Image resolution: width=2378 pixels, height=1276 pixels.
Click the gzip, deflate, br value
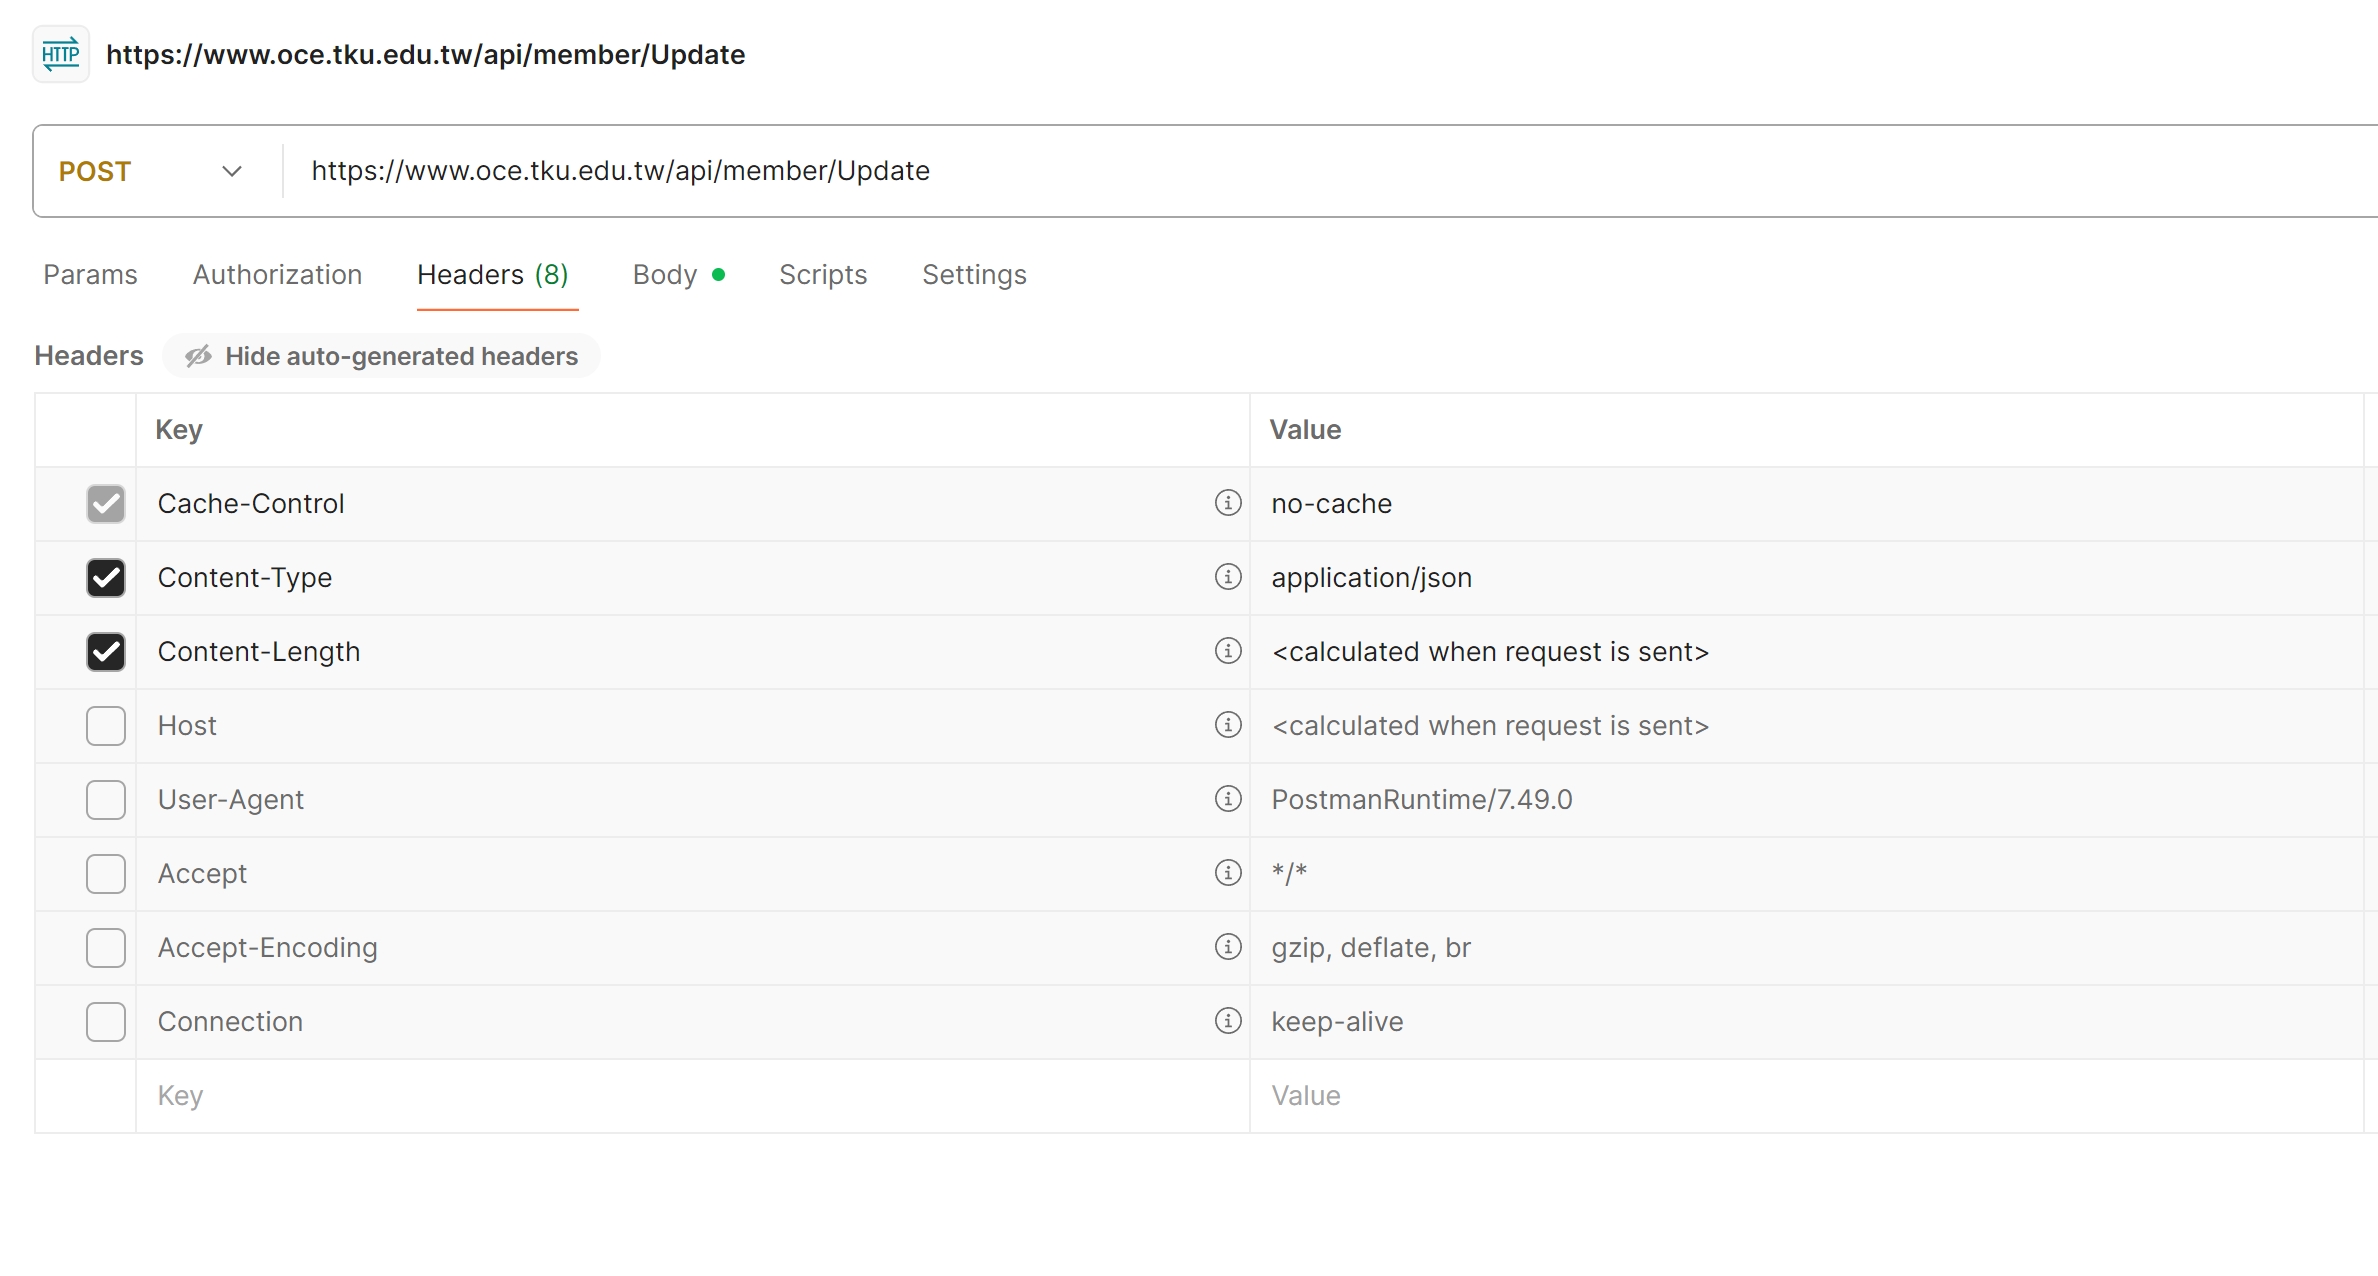point(1371,948)
